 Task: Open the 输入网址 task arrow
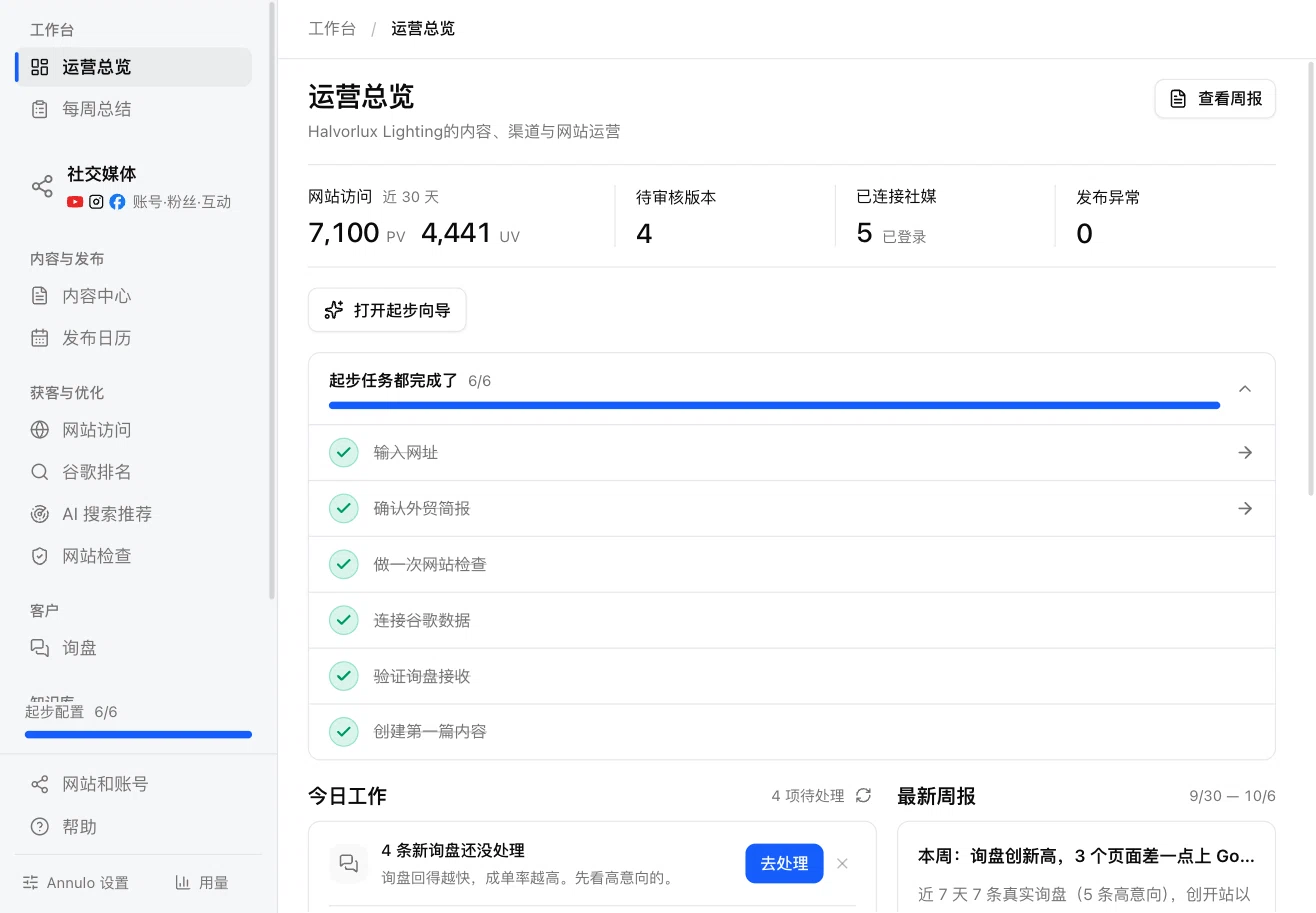click(1245, 453)
